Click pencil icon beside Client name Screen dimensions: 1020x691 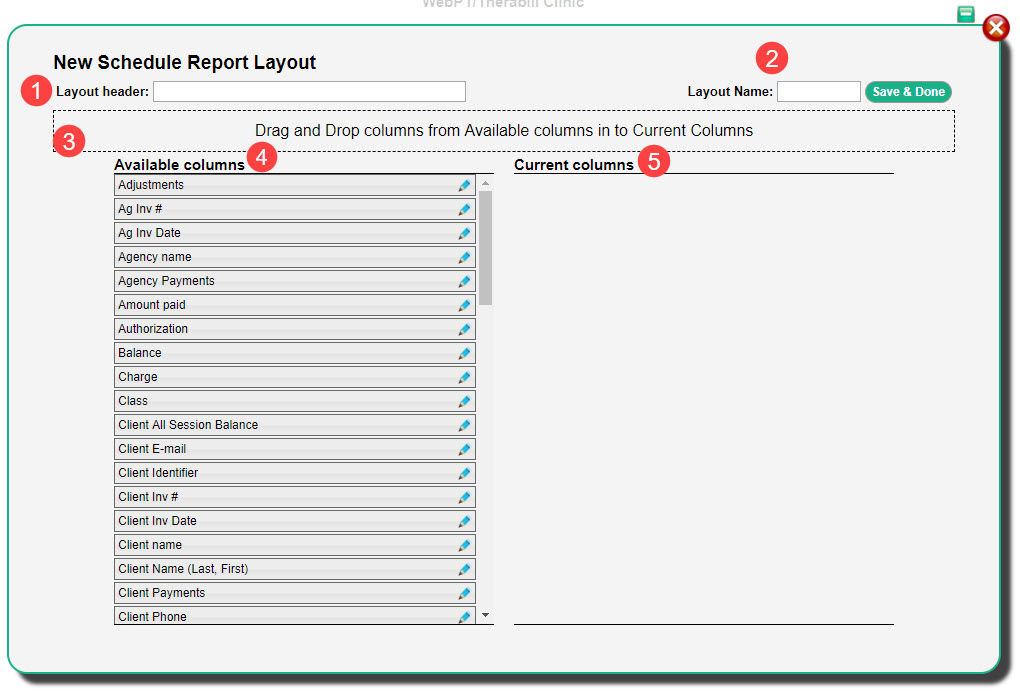(464, 547)
